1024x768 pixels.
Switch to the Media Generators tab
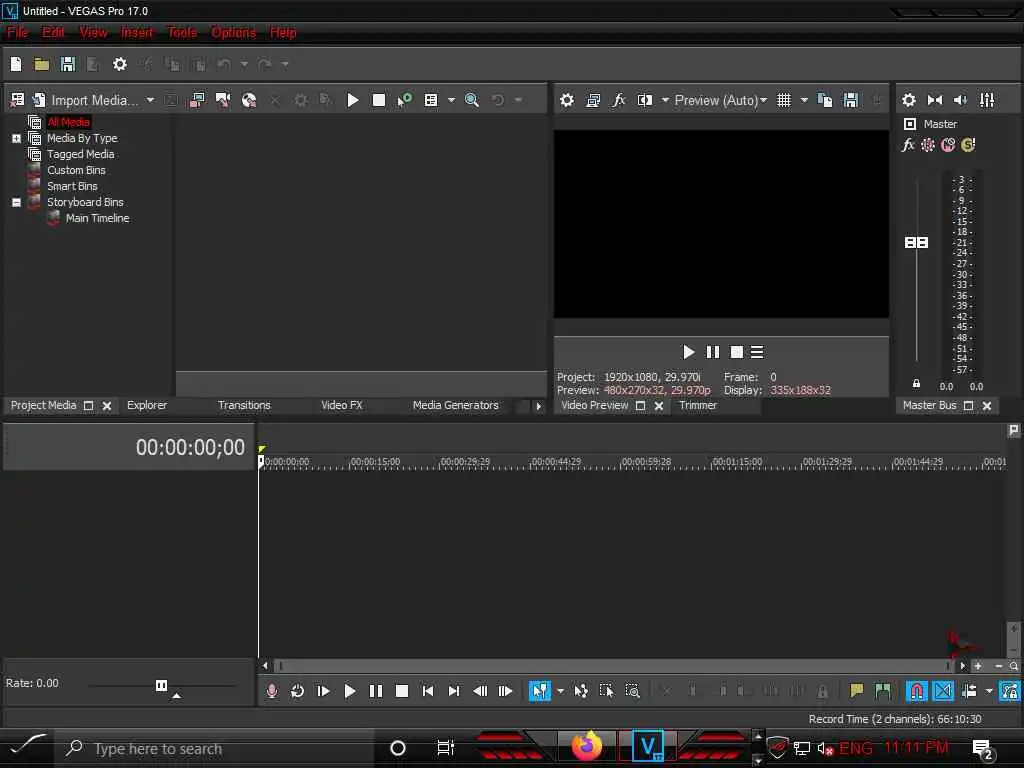point(455,406)
